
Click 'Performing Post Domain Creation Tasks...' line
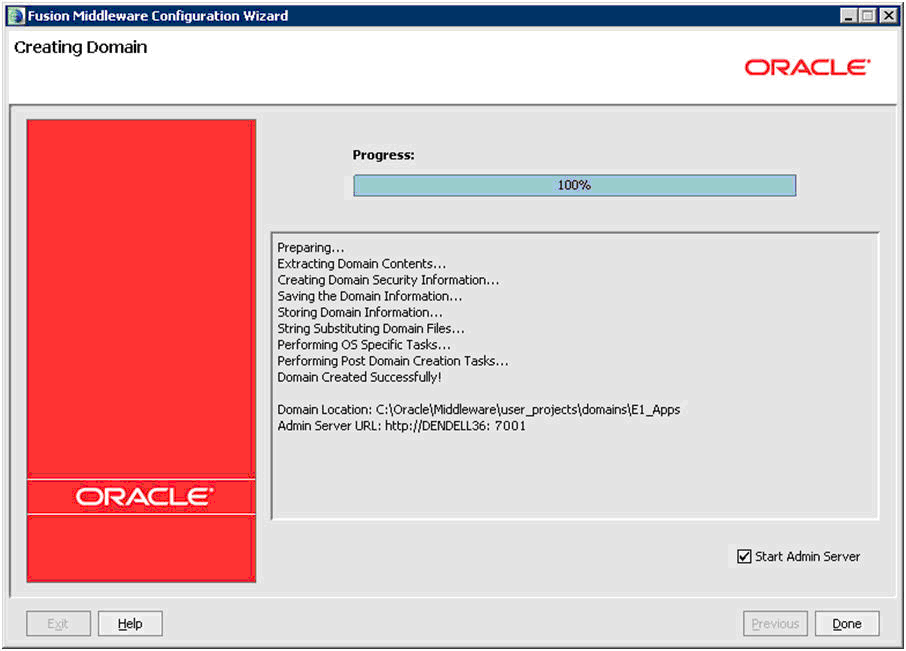click(393, 361)
